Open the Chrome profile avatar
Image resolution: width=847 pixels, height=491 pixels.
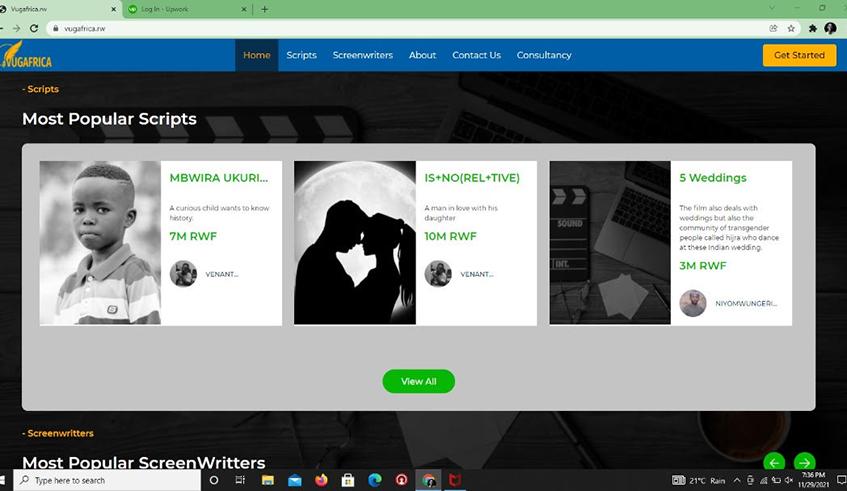tap(830, 28)
